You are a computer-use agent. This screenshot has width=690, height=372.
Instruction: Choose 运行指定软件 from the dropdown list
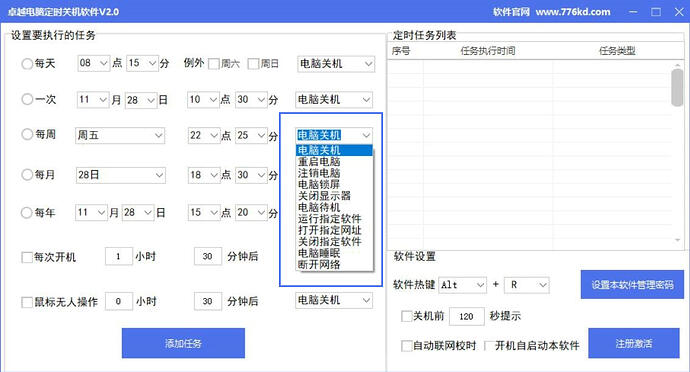coord(334,219)
